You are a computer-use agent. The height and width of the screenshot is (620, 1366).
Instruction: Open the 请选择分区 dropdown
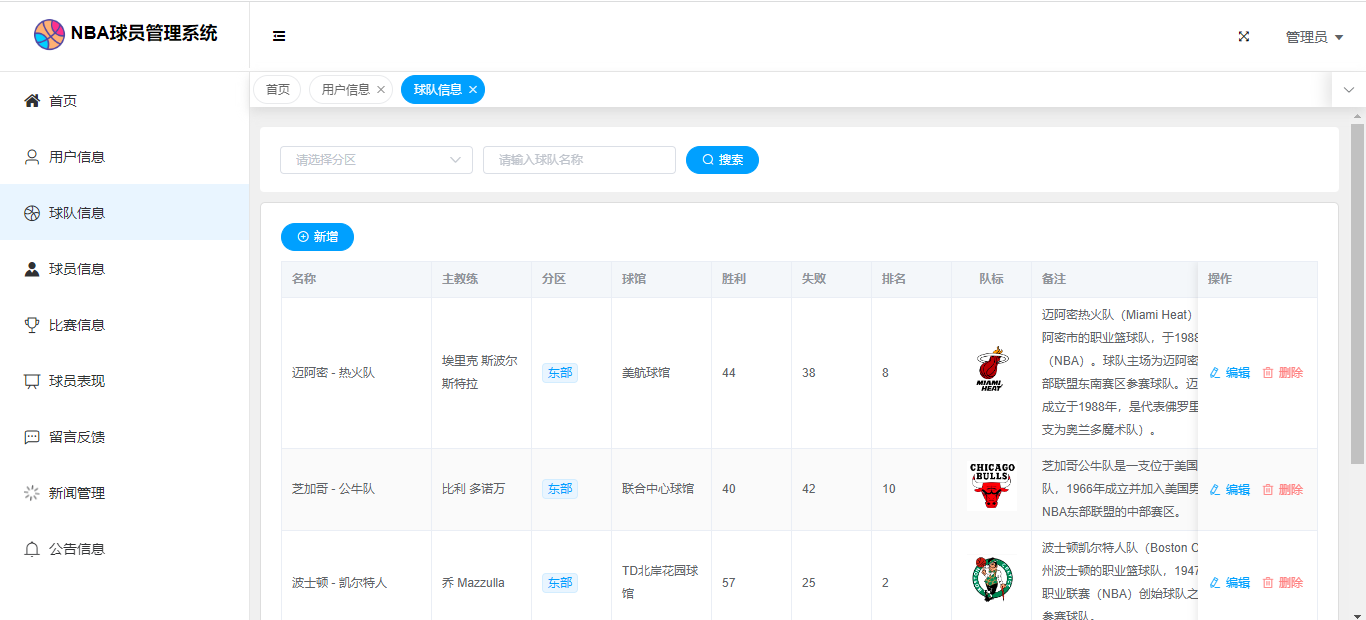tap(376, 160)
